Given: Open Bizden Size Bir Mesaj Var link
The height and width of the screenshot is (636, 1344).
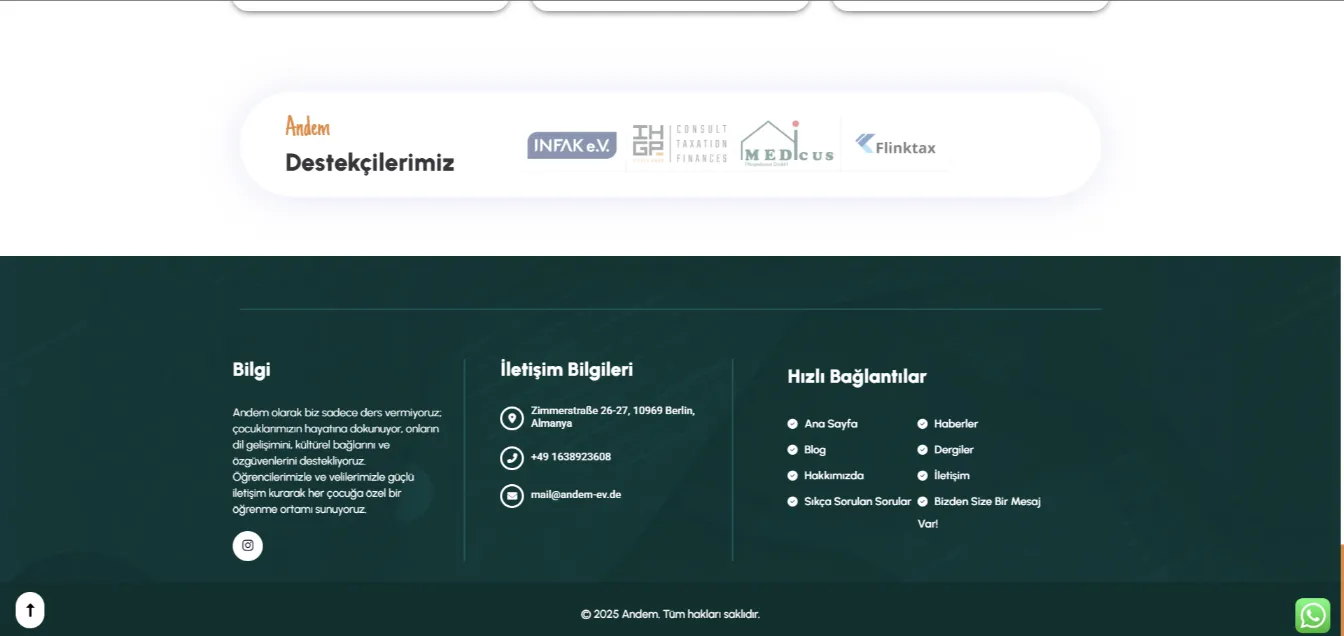Looking at the screenshot, I should tap(986, 502).
